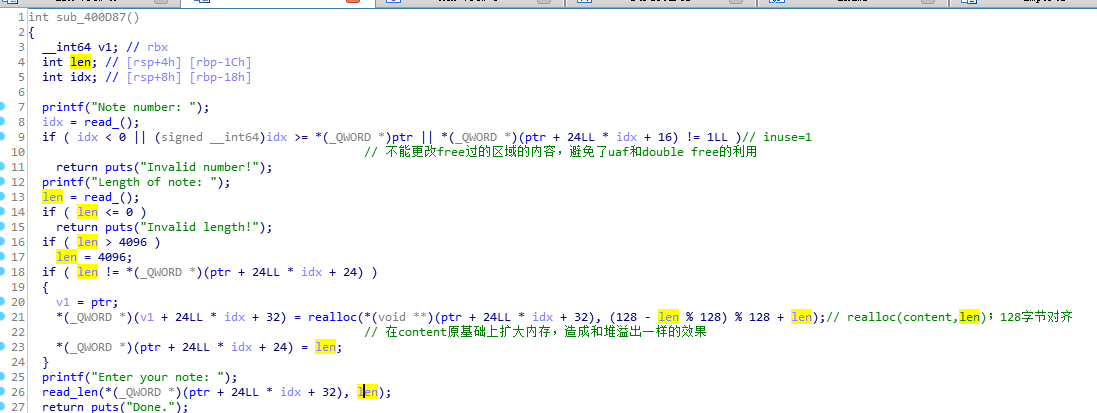The width and height of the screenshot is (1097, 413).
Task: Select the blue gutter dot at line 18
Action: 5,272
